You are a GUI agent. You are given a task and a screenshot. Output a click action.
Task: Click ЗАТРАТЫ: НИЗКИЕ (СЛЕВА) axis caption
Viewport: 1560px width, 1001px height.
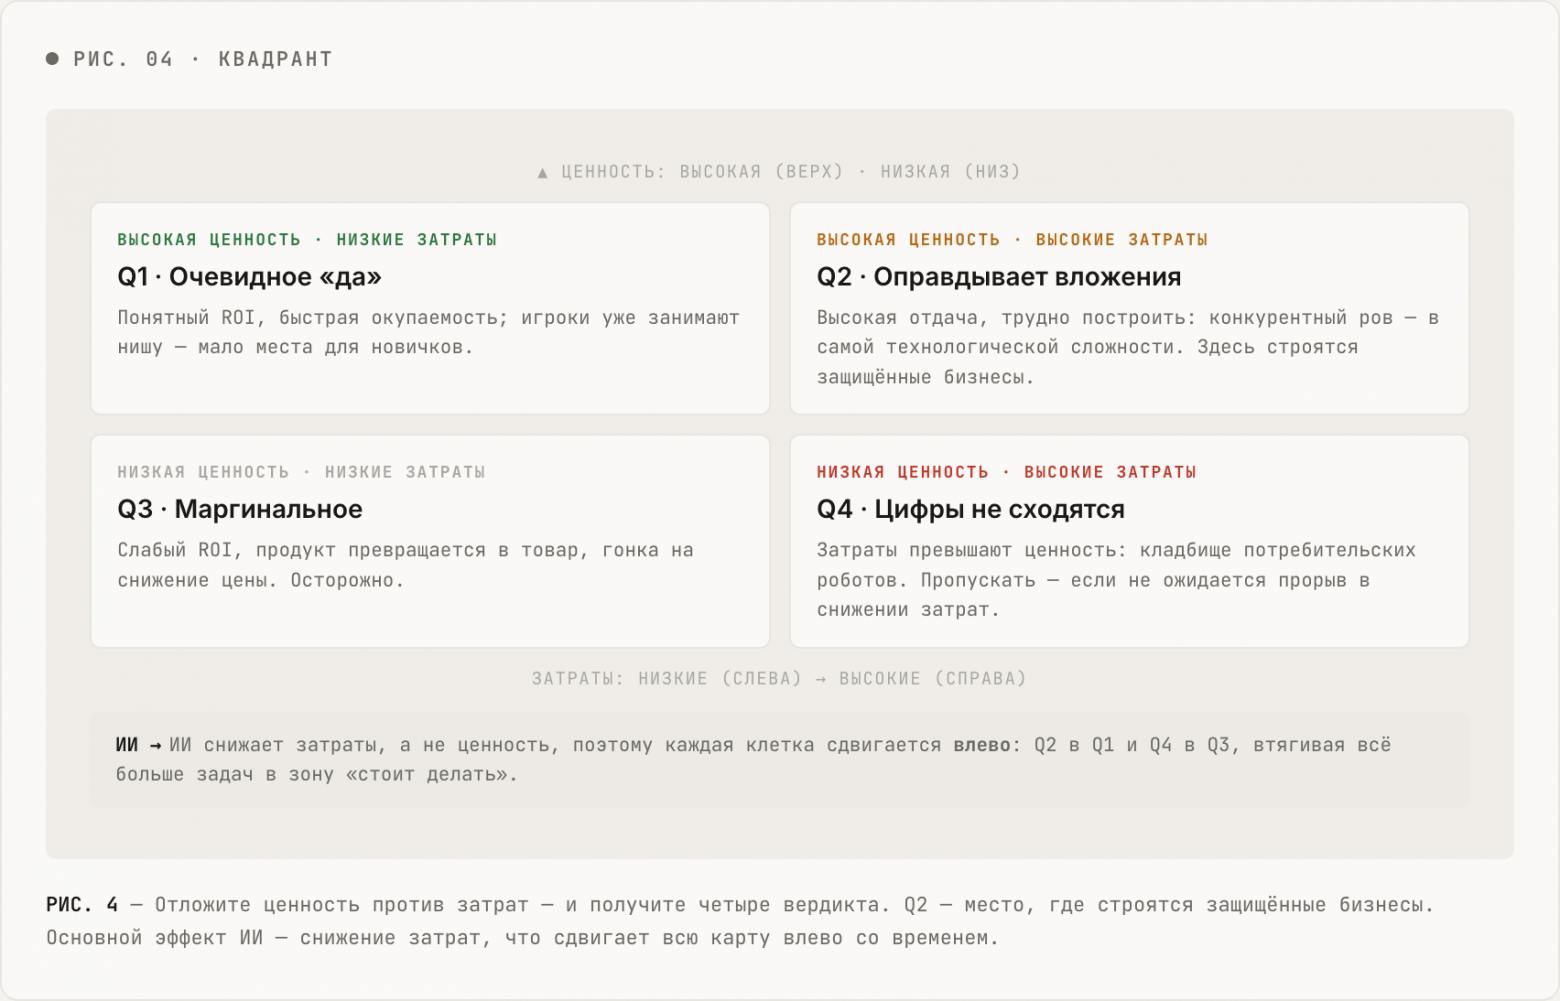pyautogui.click(x=667, y=679)
